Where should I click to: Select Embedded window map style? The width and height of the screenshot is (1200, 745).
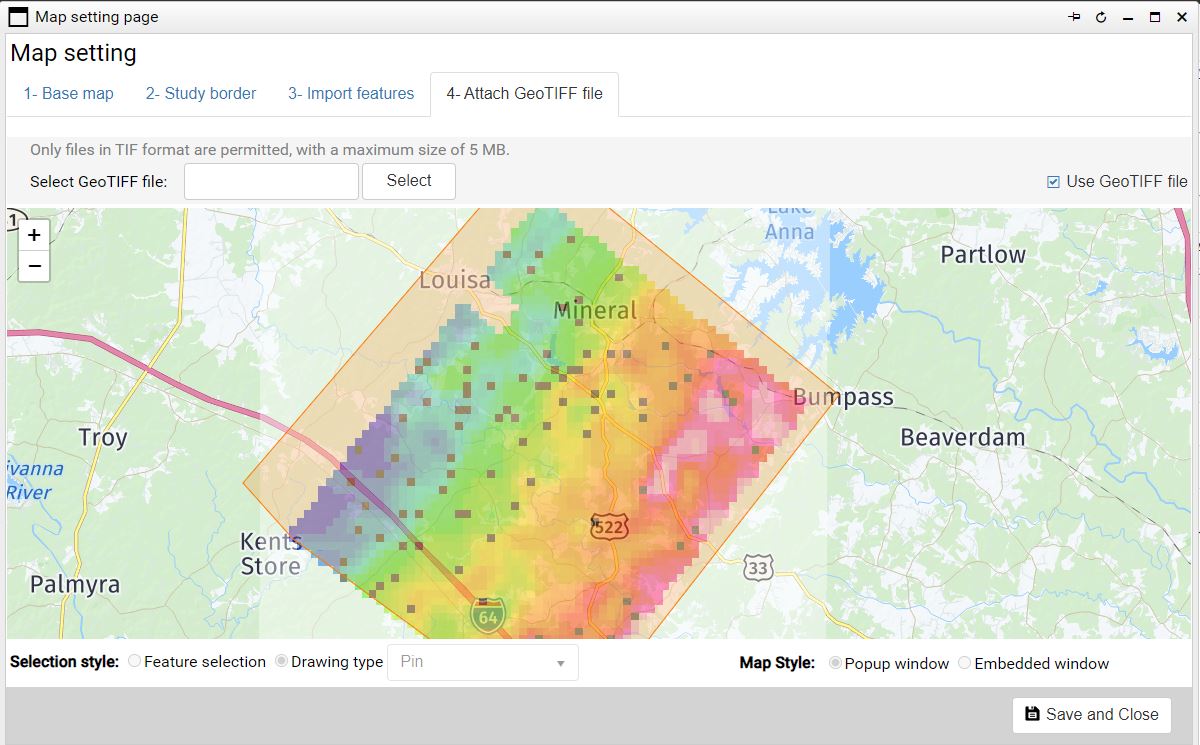[x=964, y=663]
